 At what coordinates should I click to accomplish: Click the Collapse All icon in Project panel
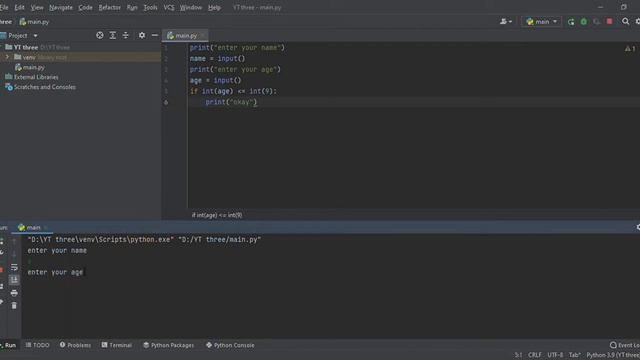coord(125,36)
